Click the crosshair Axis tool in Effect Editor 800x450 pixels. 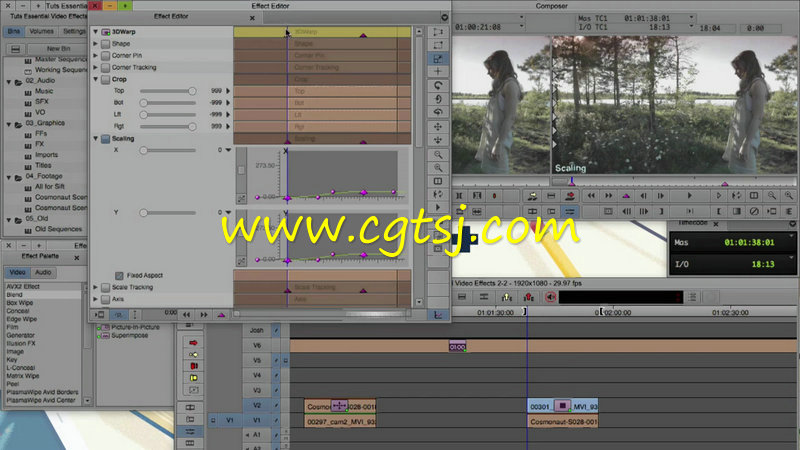pyautogui.click(x=438, y=71)
